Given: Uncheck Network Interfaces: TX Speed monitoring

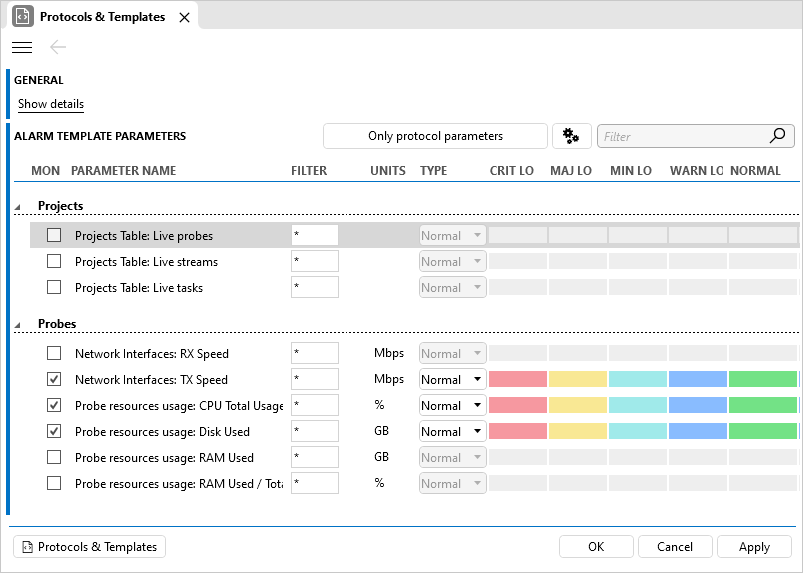Looking at the screenshot, I should coord(54,380).
